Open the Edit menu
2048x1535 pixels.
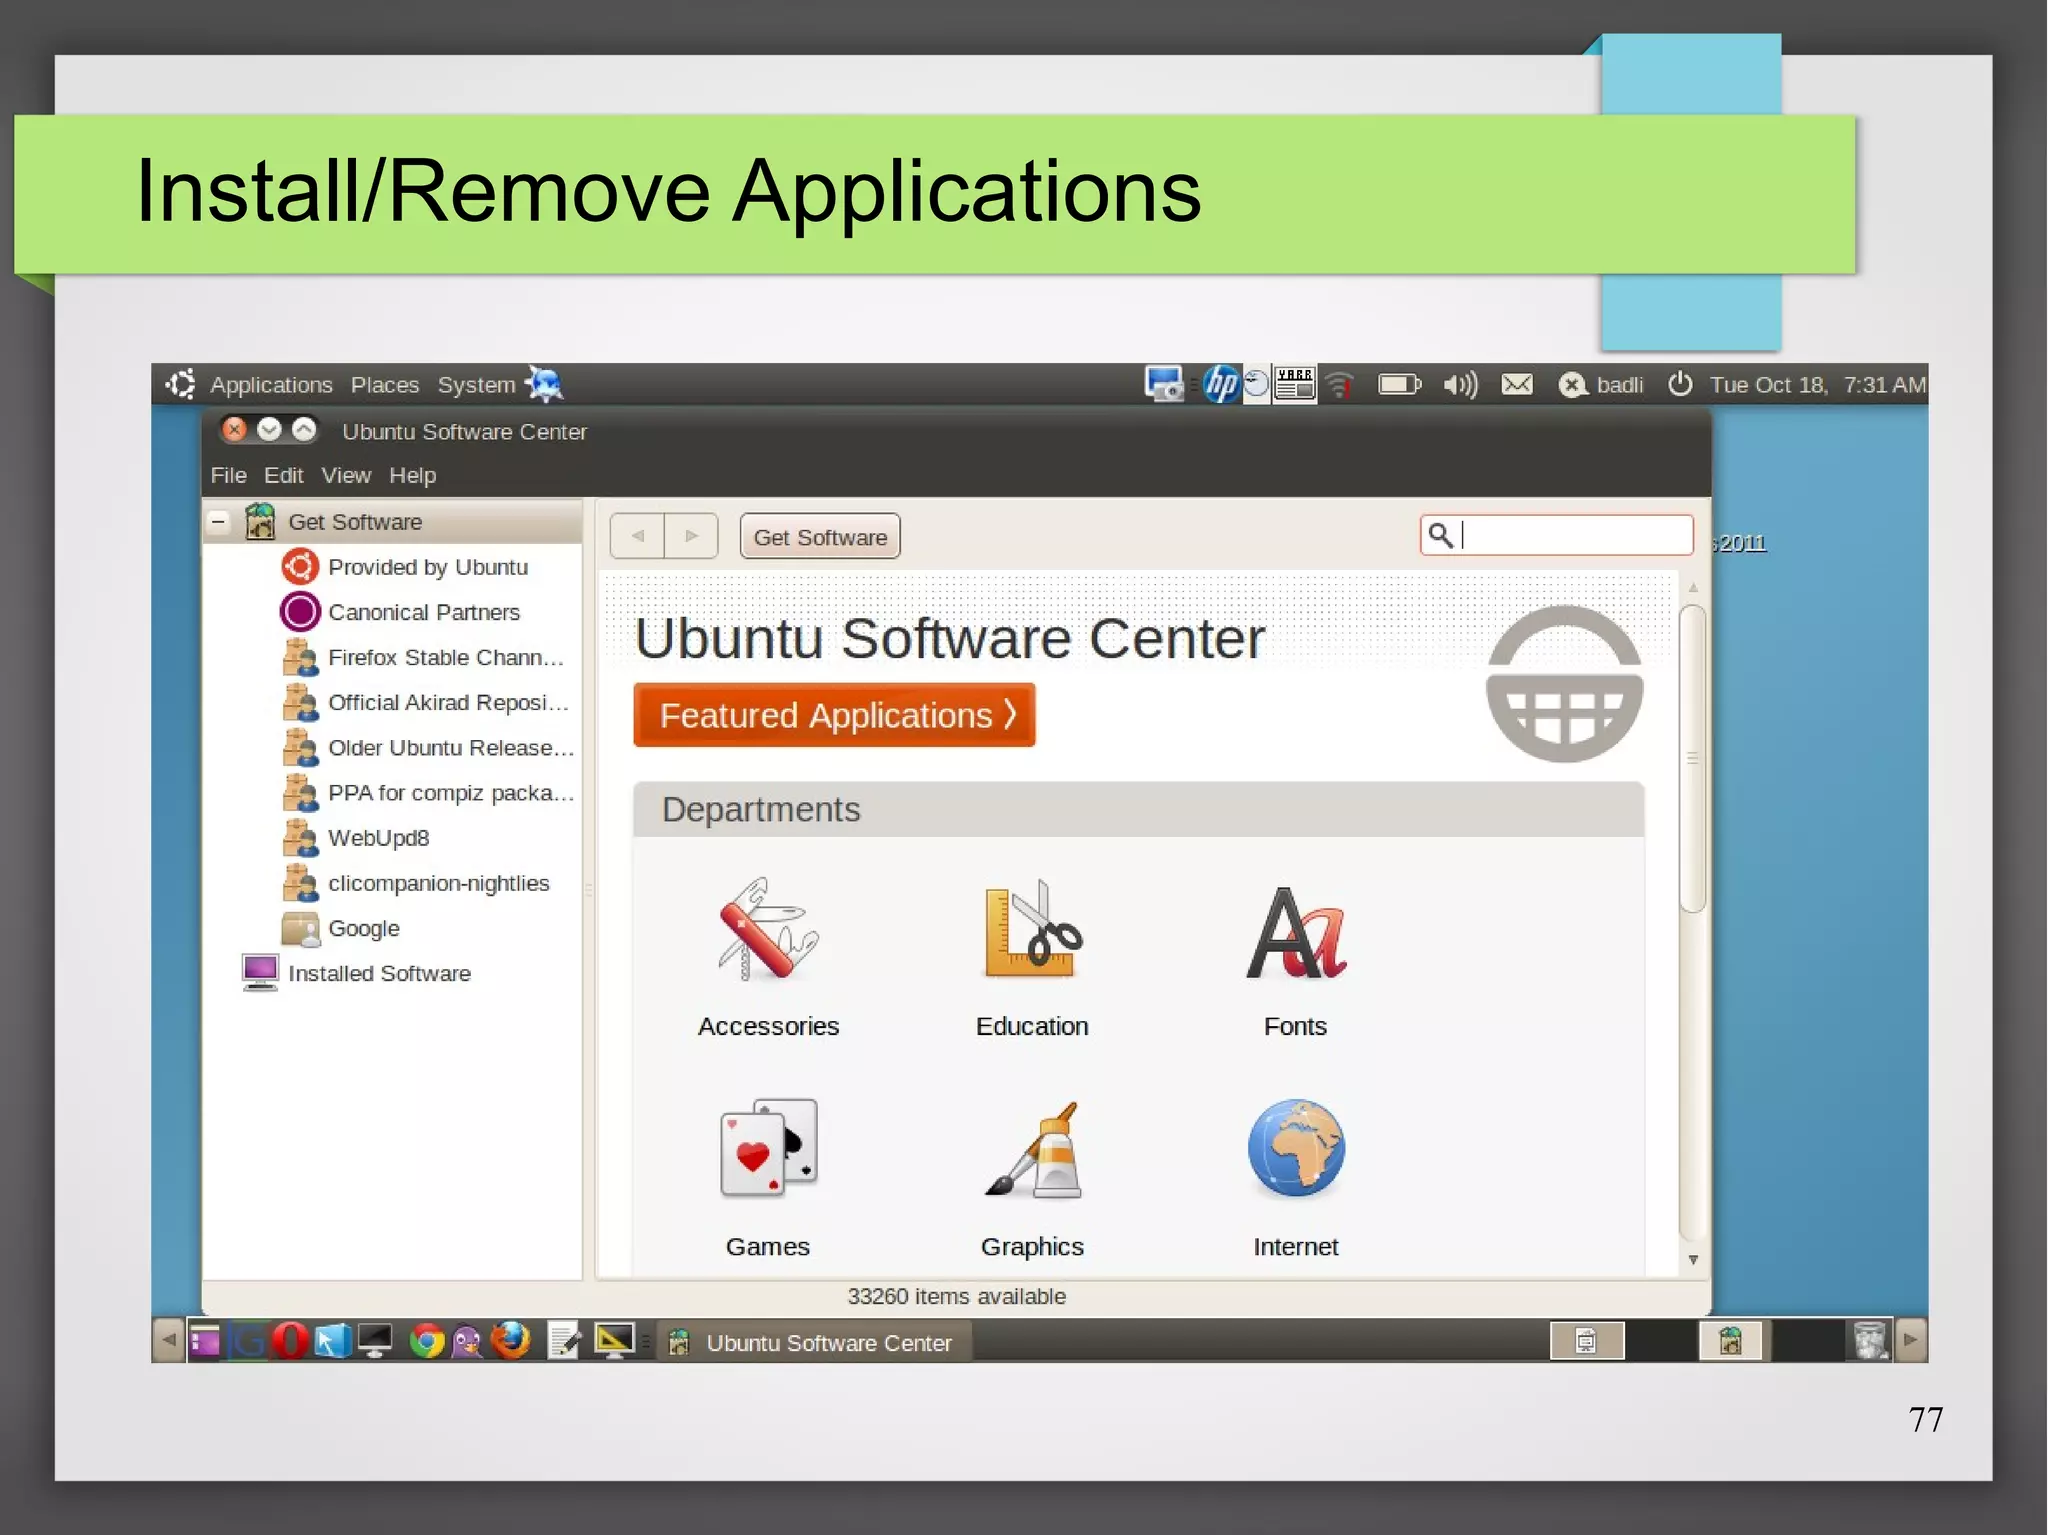coord(283,475)
